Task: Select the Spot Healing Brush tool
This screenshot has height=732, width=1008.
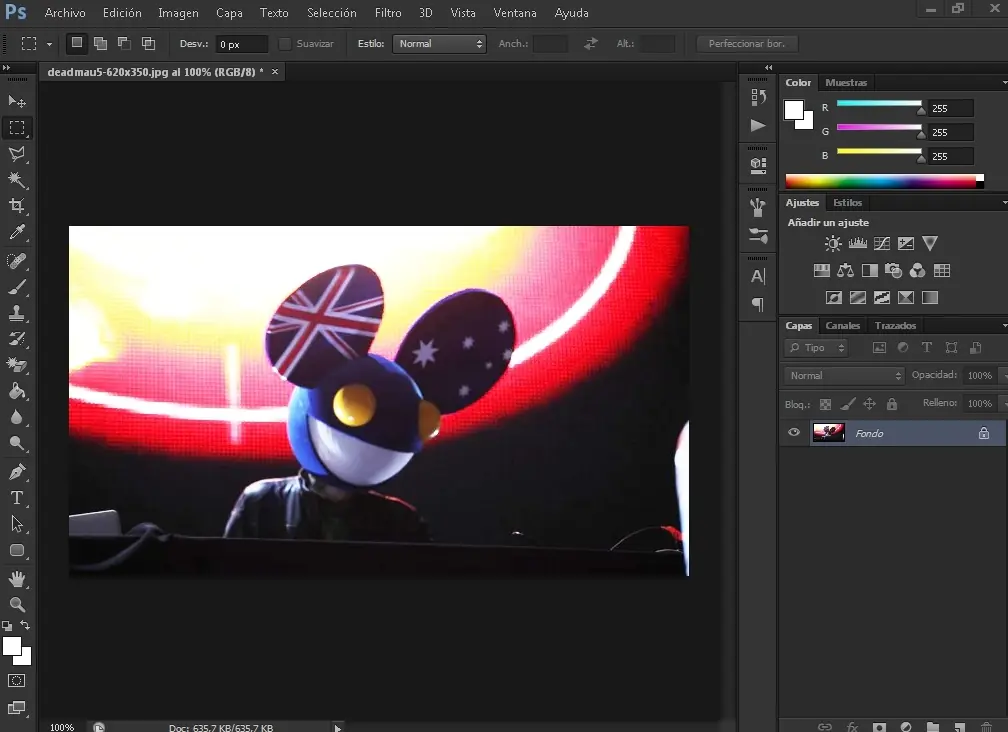Action: (x=17, y=261)
